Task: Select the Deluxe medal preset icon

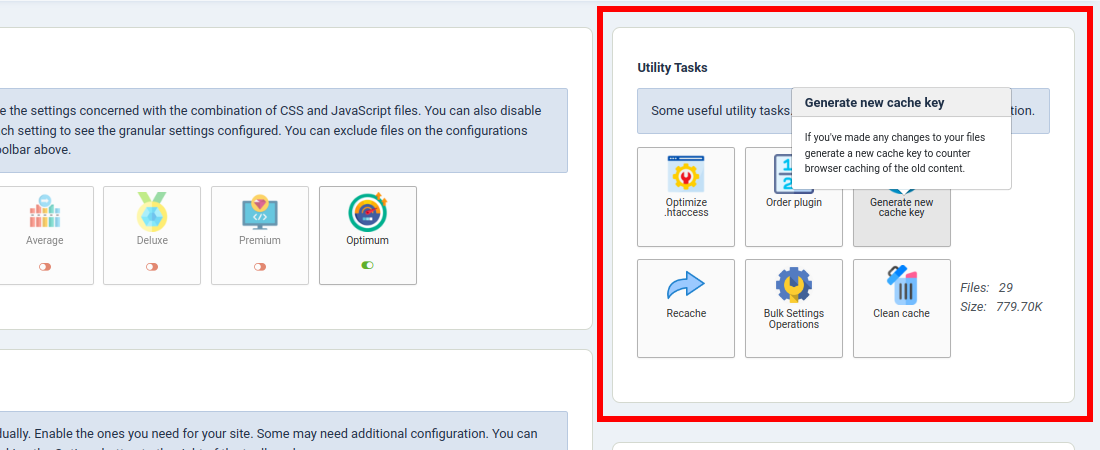Action: pos(152,211)
